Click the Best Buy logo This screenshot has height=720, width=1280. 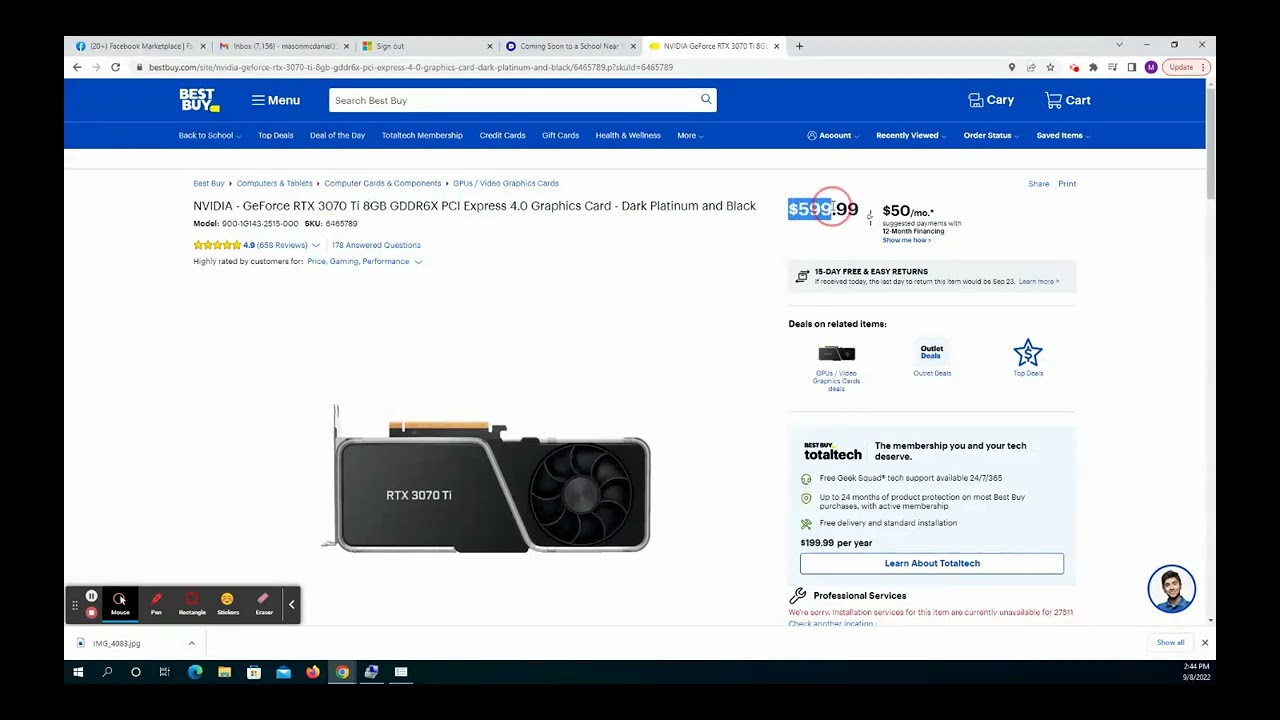198,100
